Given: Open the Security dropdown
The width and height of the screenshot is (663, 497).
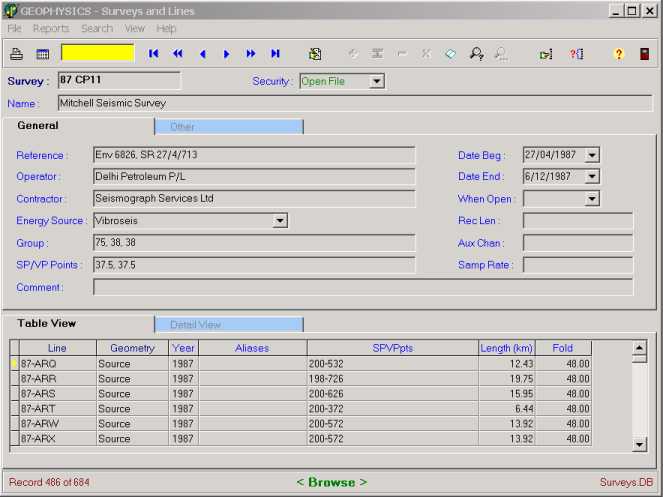Looking at the screenshot, I should (376, 81).
